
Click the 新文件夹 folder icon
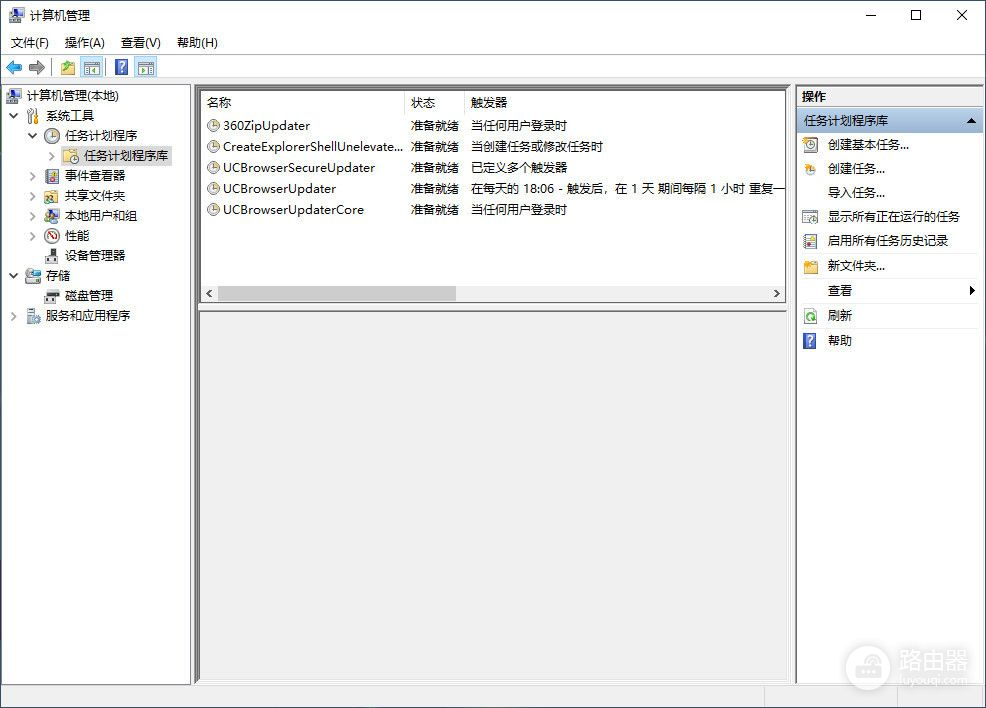pyautogui.click(x=810, y=266)
